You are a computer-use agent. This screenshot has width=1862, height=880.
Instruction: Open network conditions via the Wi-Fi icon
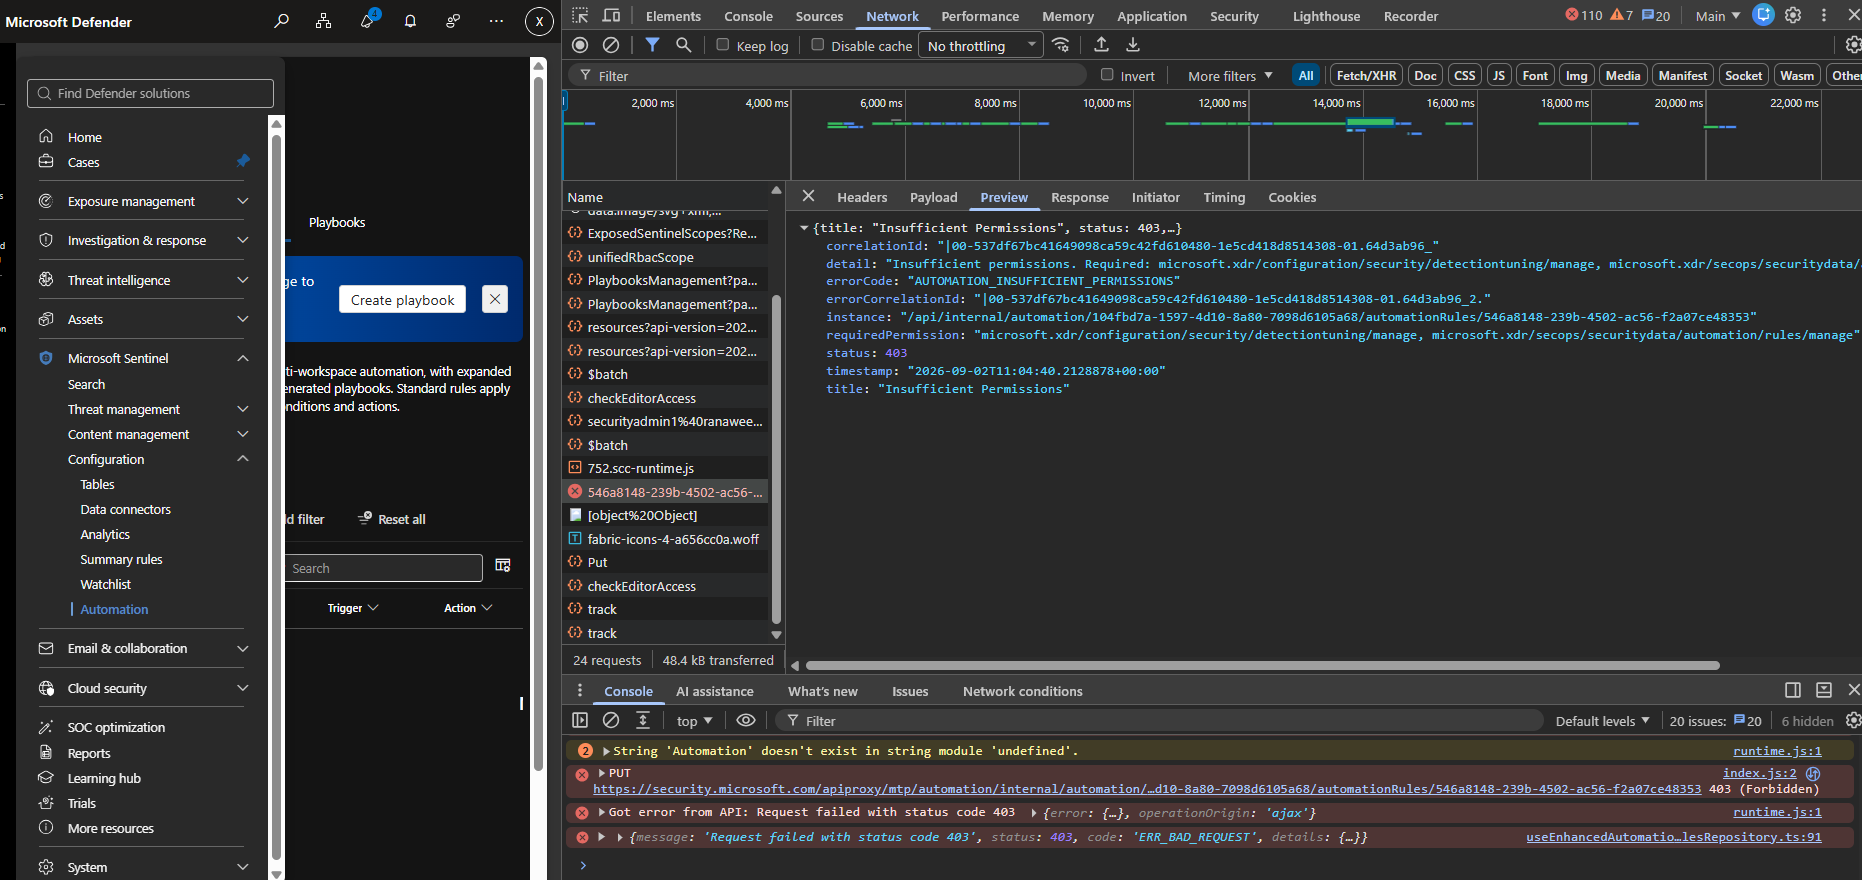tap(1061, 45)
